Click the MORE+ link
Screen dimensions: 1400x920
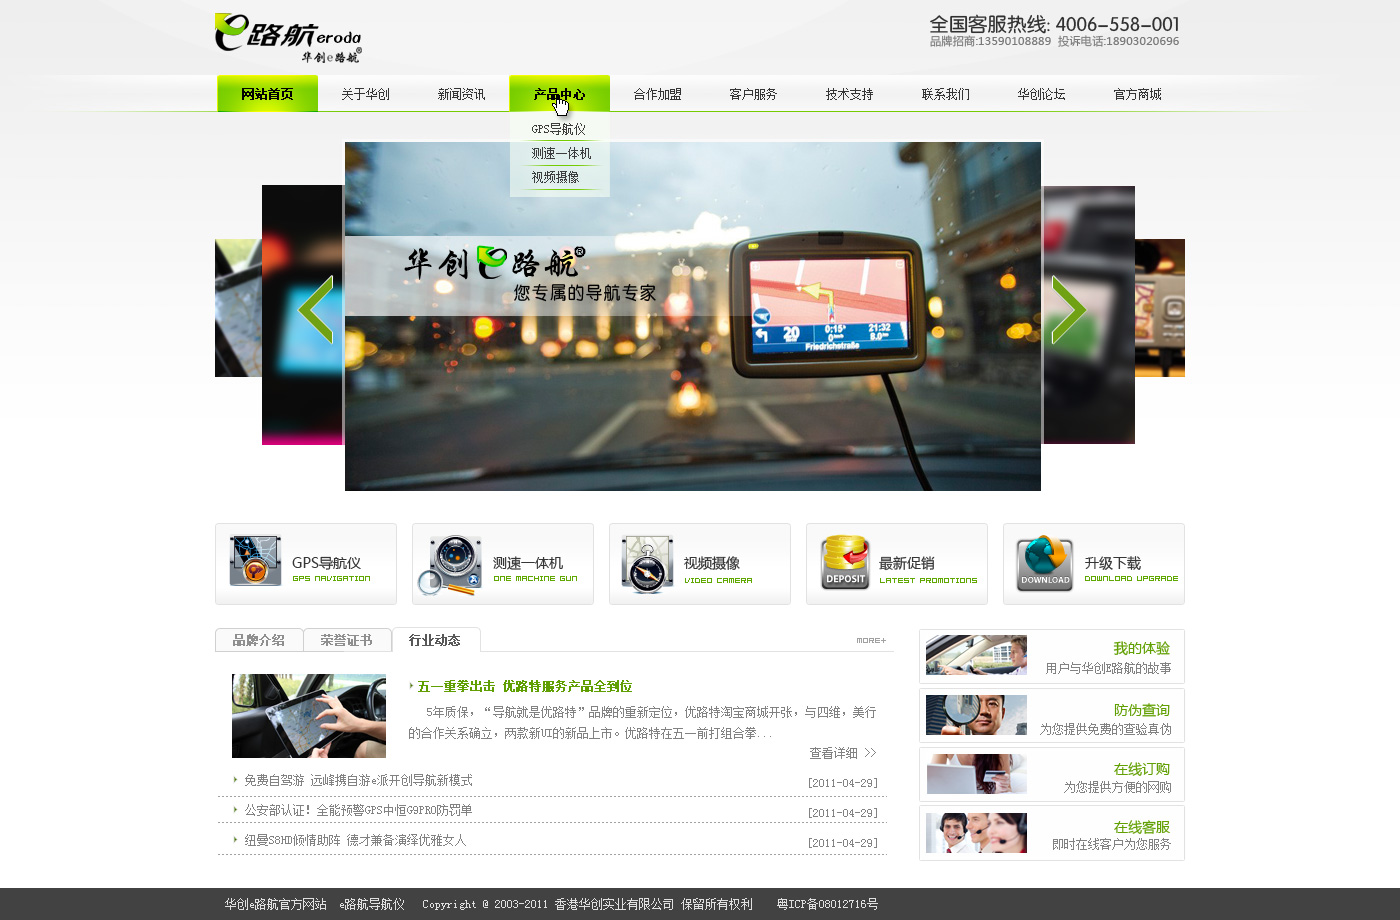[x=871, y=640]
